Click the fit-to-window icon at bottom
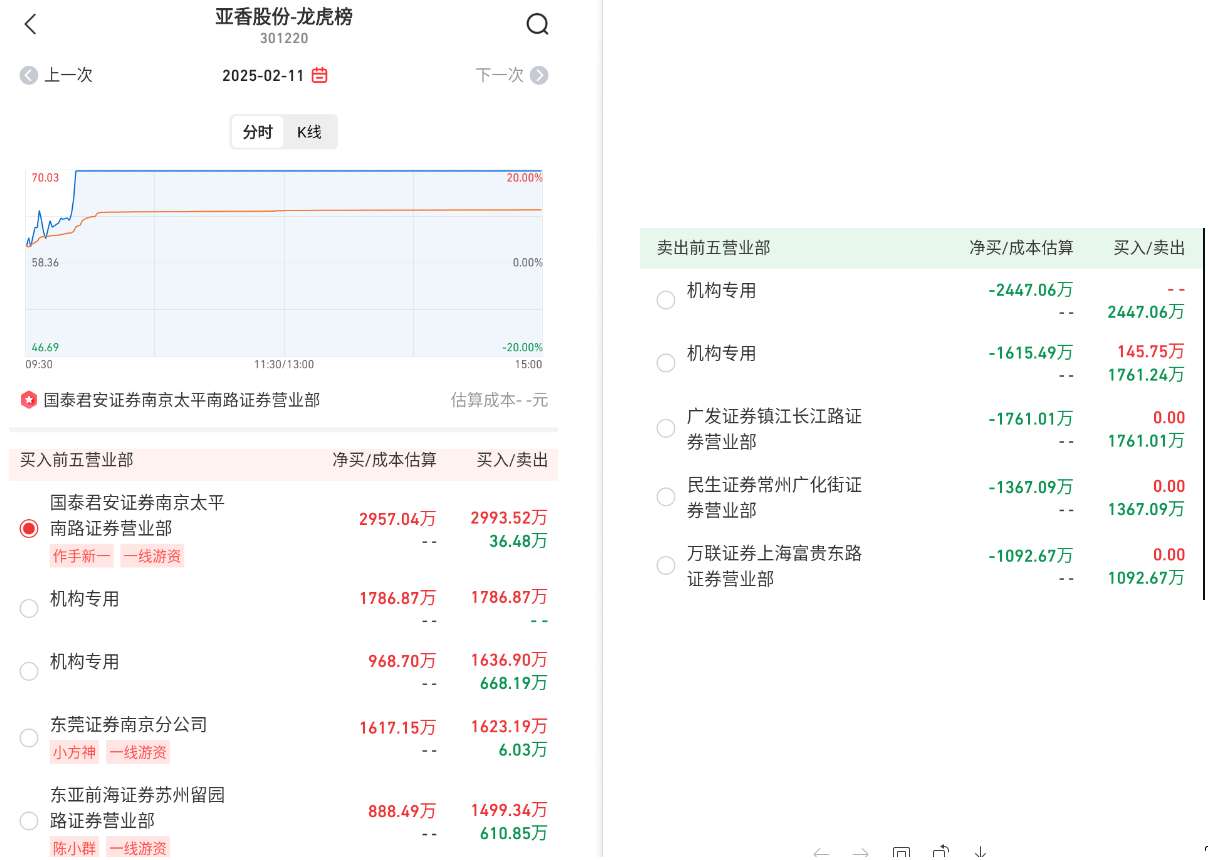 tap(901, 853)
